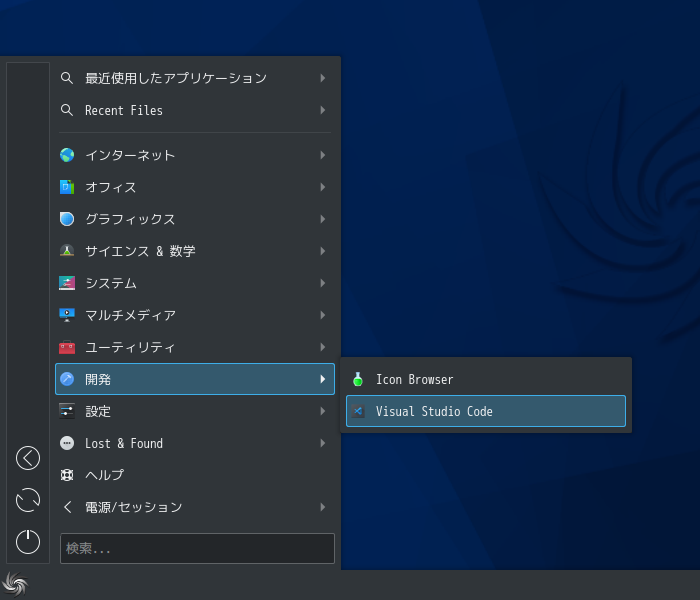Expand the submenu arrow for ユーティリティ
The height and width of the screenshot is (600, 700).
tap(323, 347)
